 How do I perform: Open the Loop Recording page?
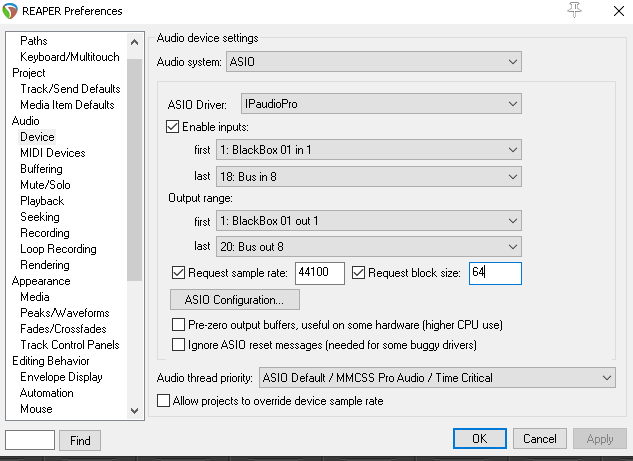59,249
